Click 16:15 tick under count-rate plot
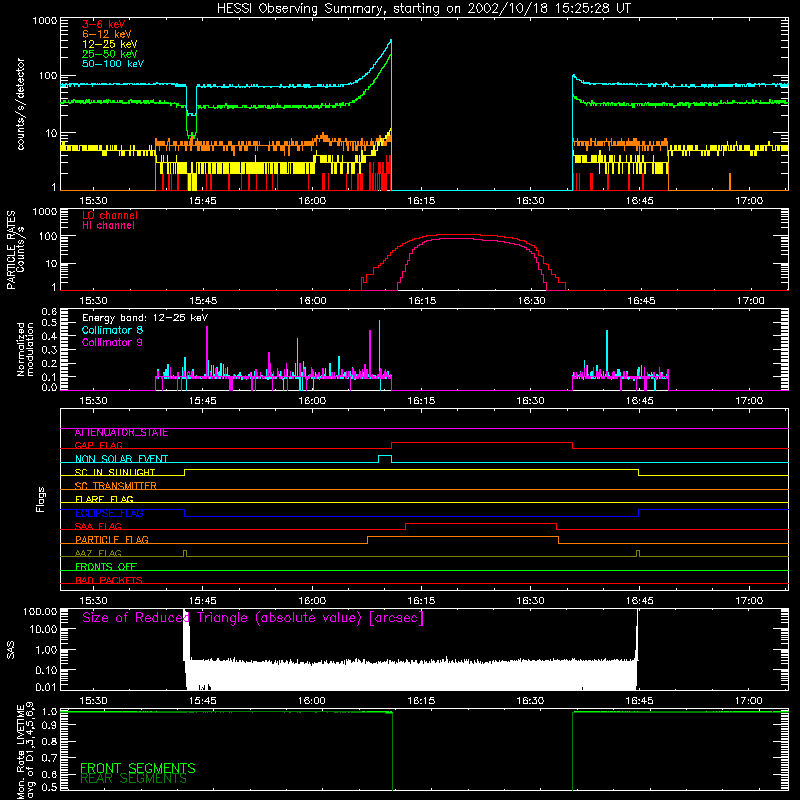Viewport: 800px width, 800px height. [421, 201]
